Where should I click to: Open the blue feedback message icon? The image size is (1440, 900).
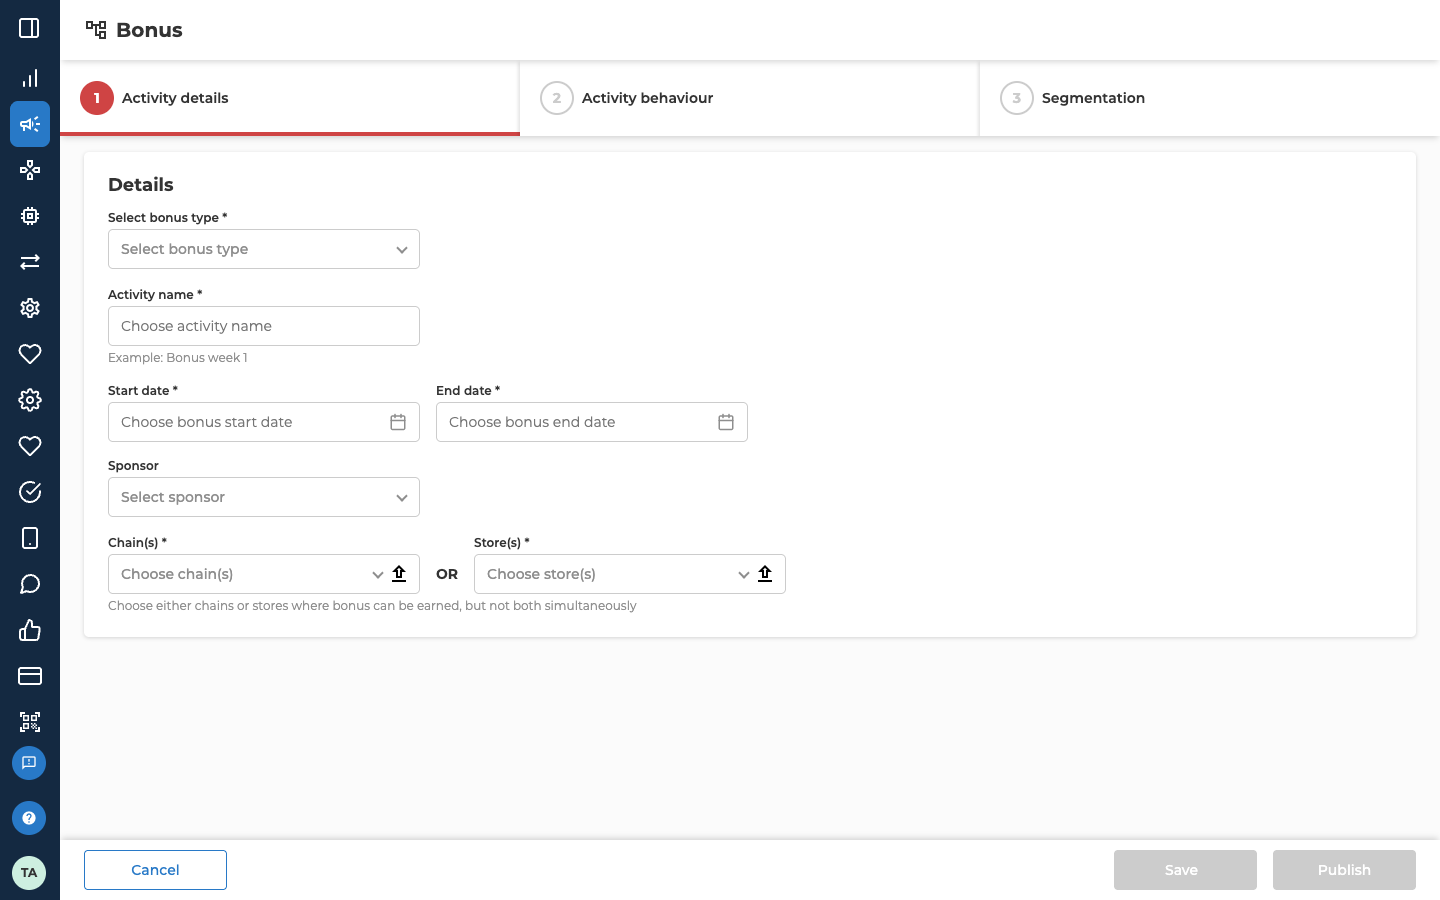pyautogui.click(x=29, y=763)
